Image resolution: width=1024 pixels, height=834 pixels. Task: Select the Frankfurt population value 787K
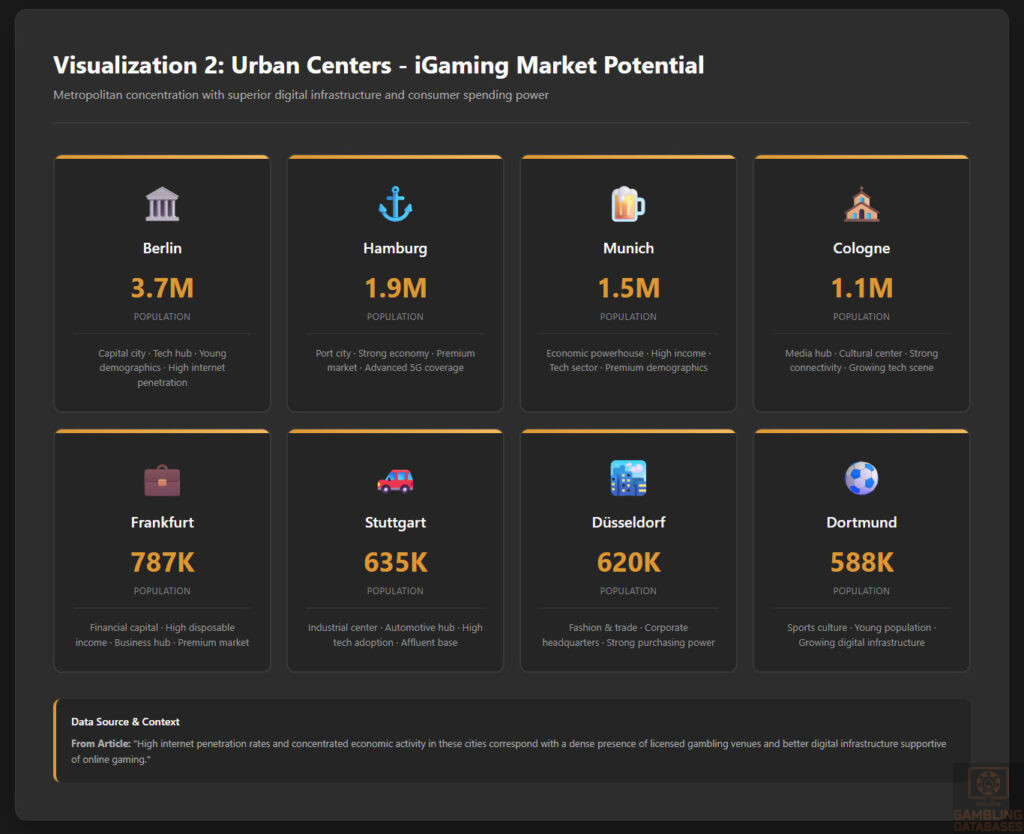(162, 562)
